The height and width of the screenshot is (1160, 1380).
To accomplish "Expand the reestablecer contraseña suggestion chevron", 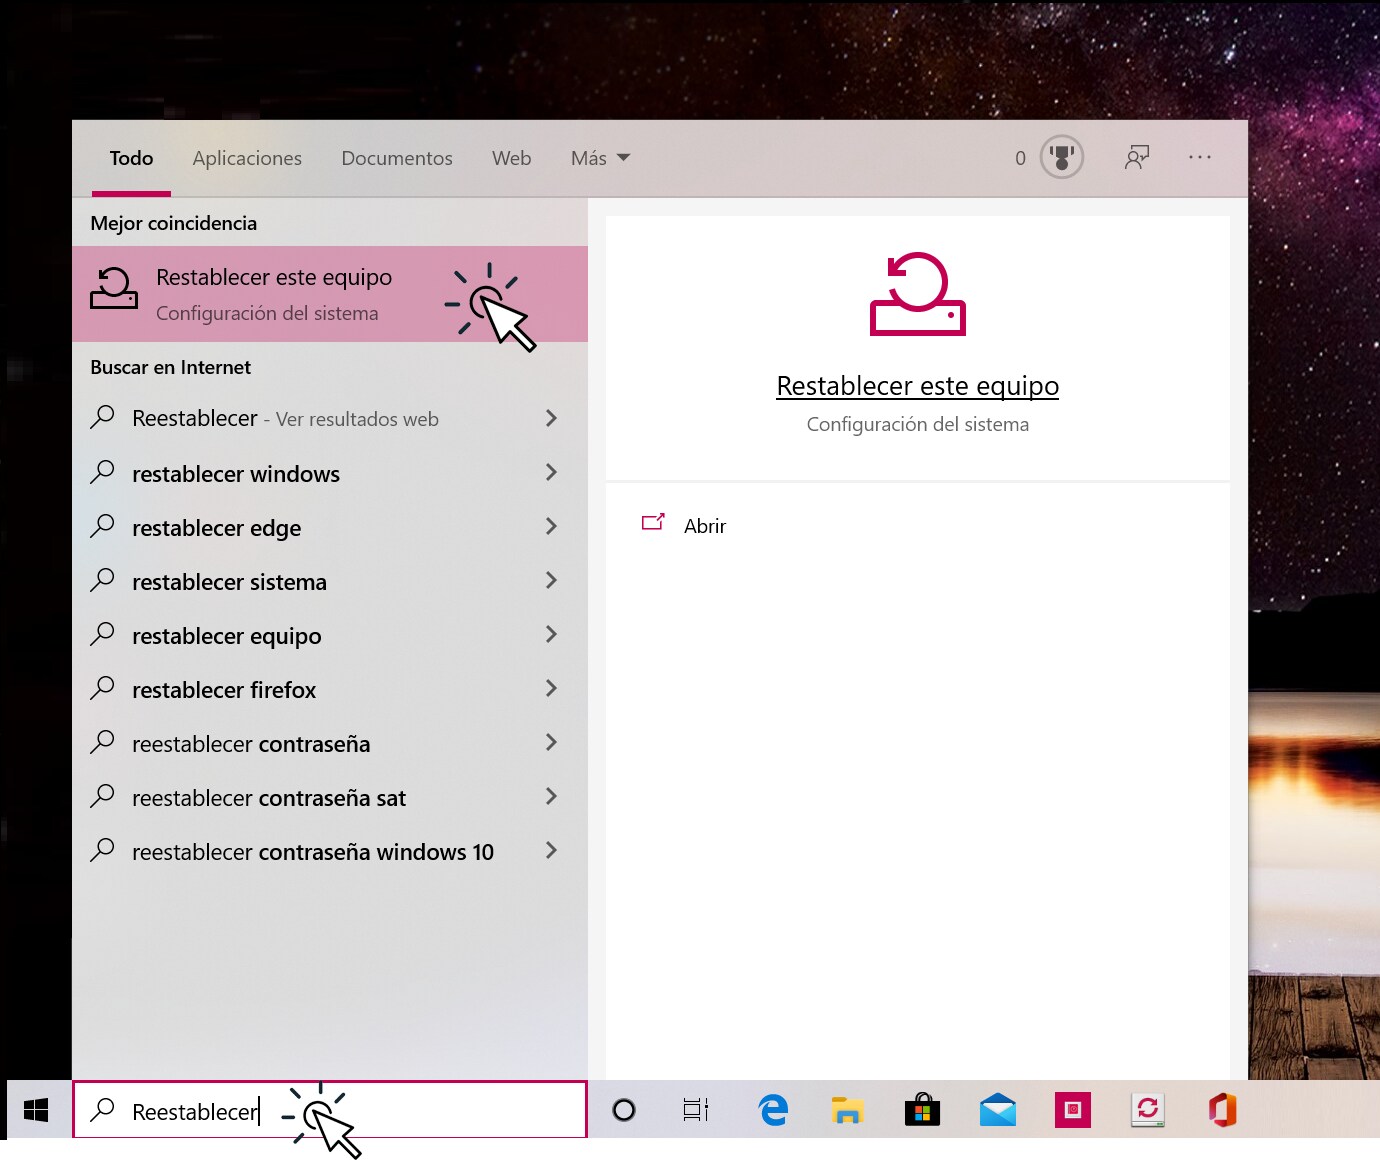I will pyautogui.click(x=551, y=743).
